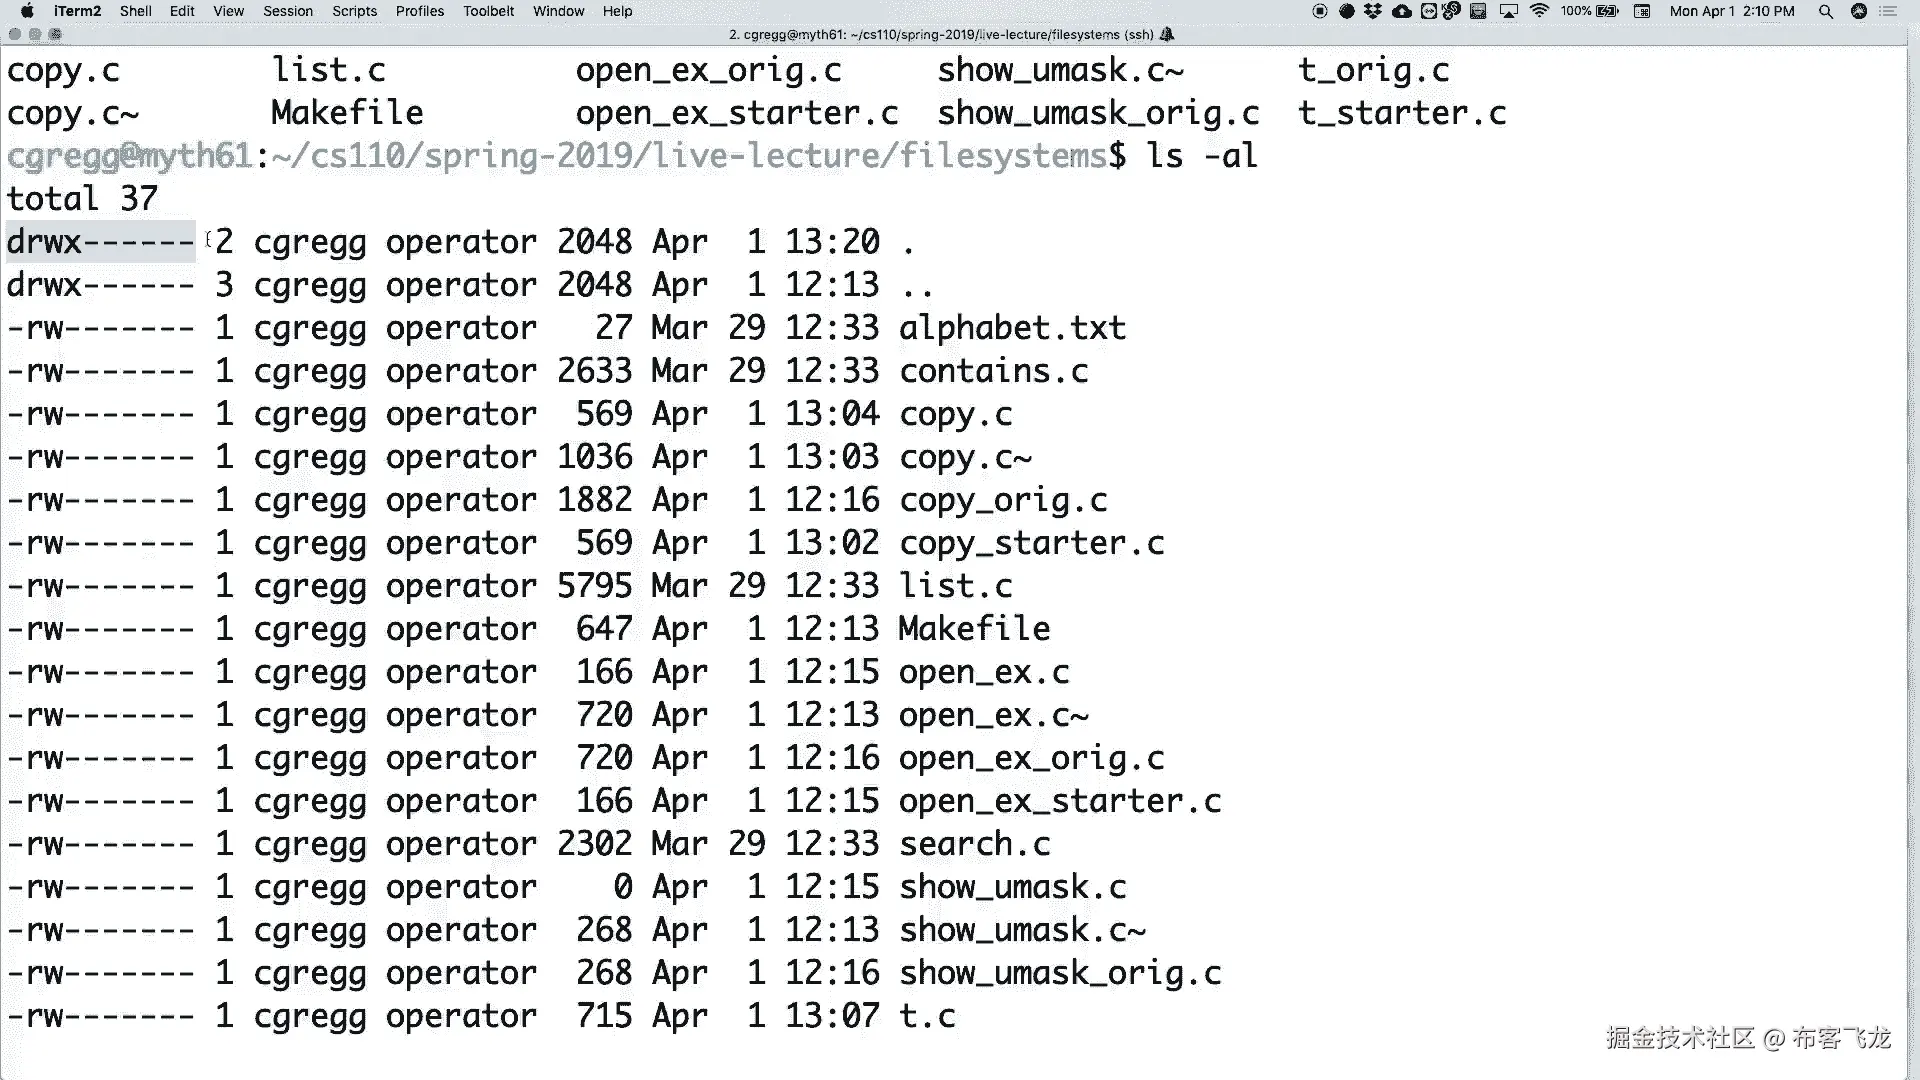Screen dimensions: 1920x1080
Task: Open the AirPlay display menu
Action: point(1508,11)
